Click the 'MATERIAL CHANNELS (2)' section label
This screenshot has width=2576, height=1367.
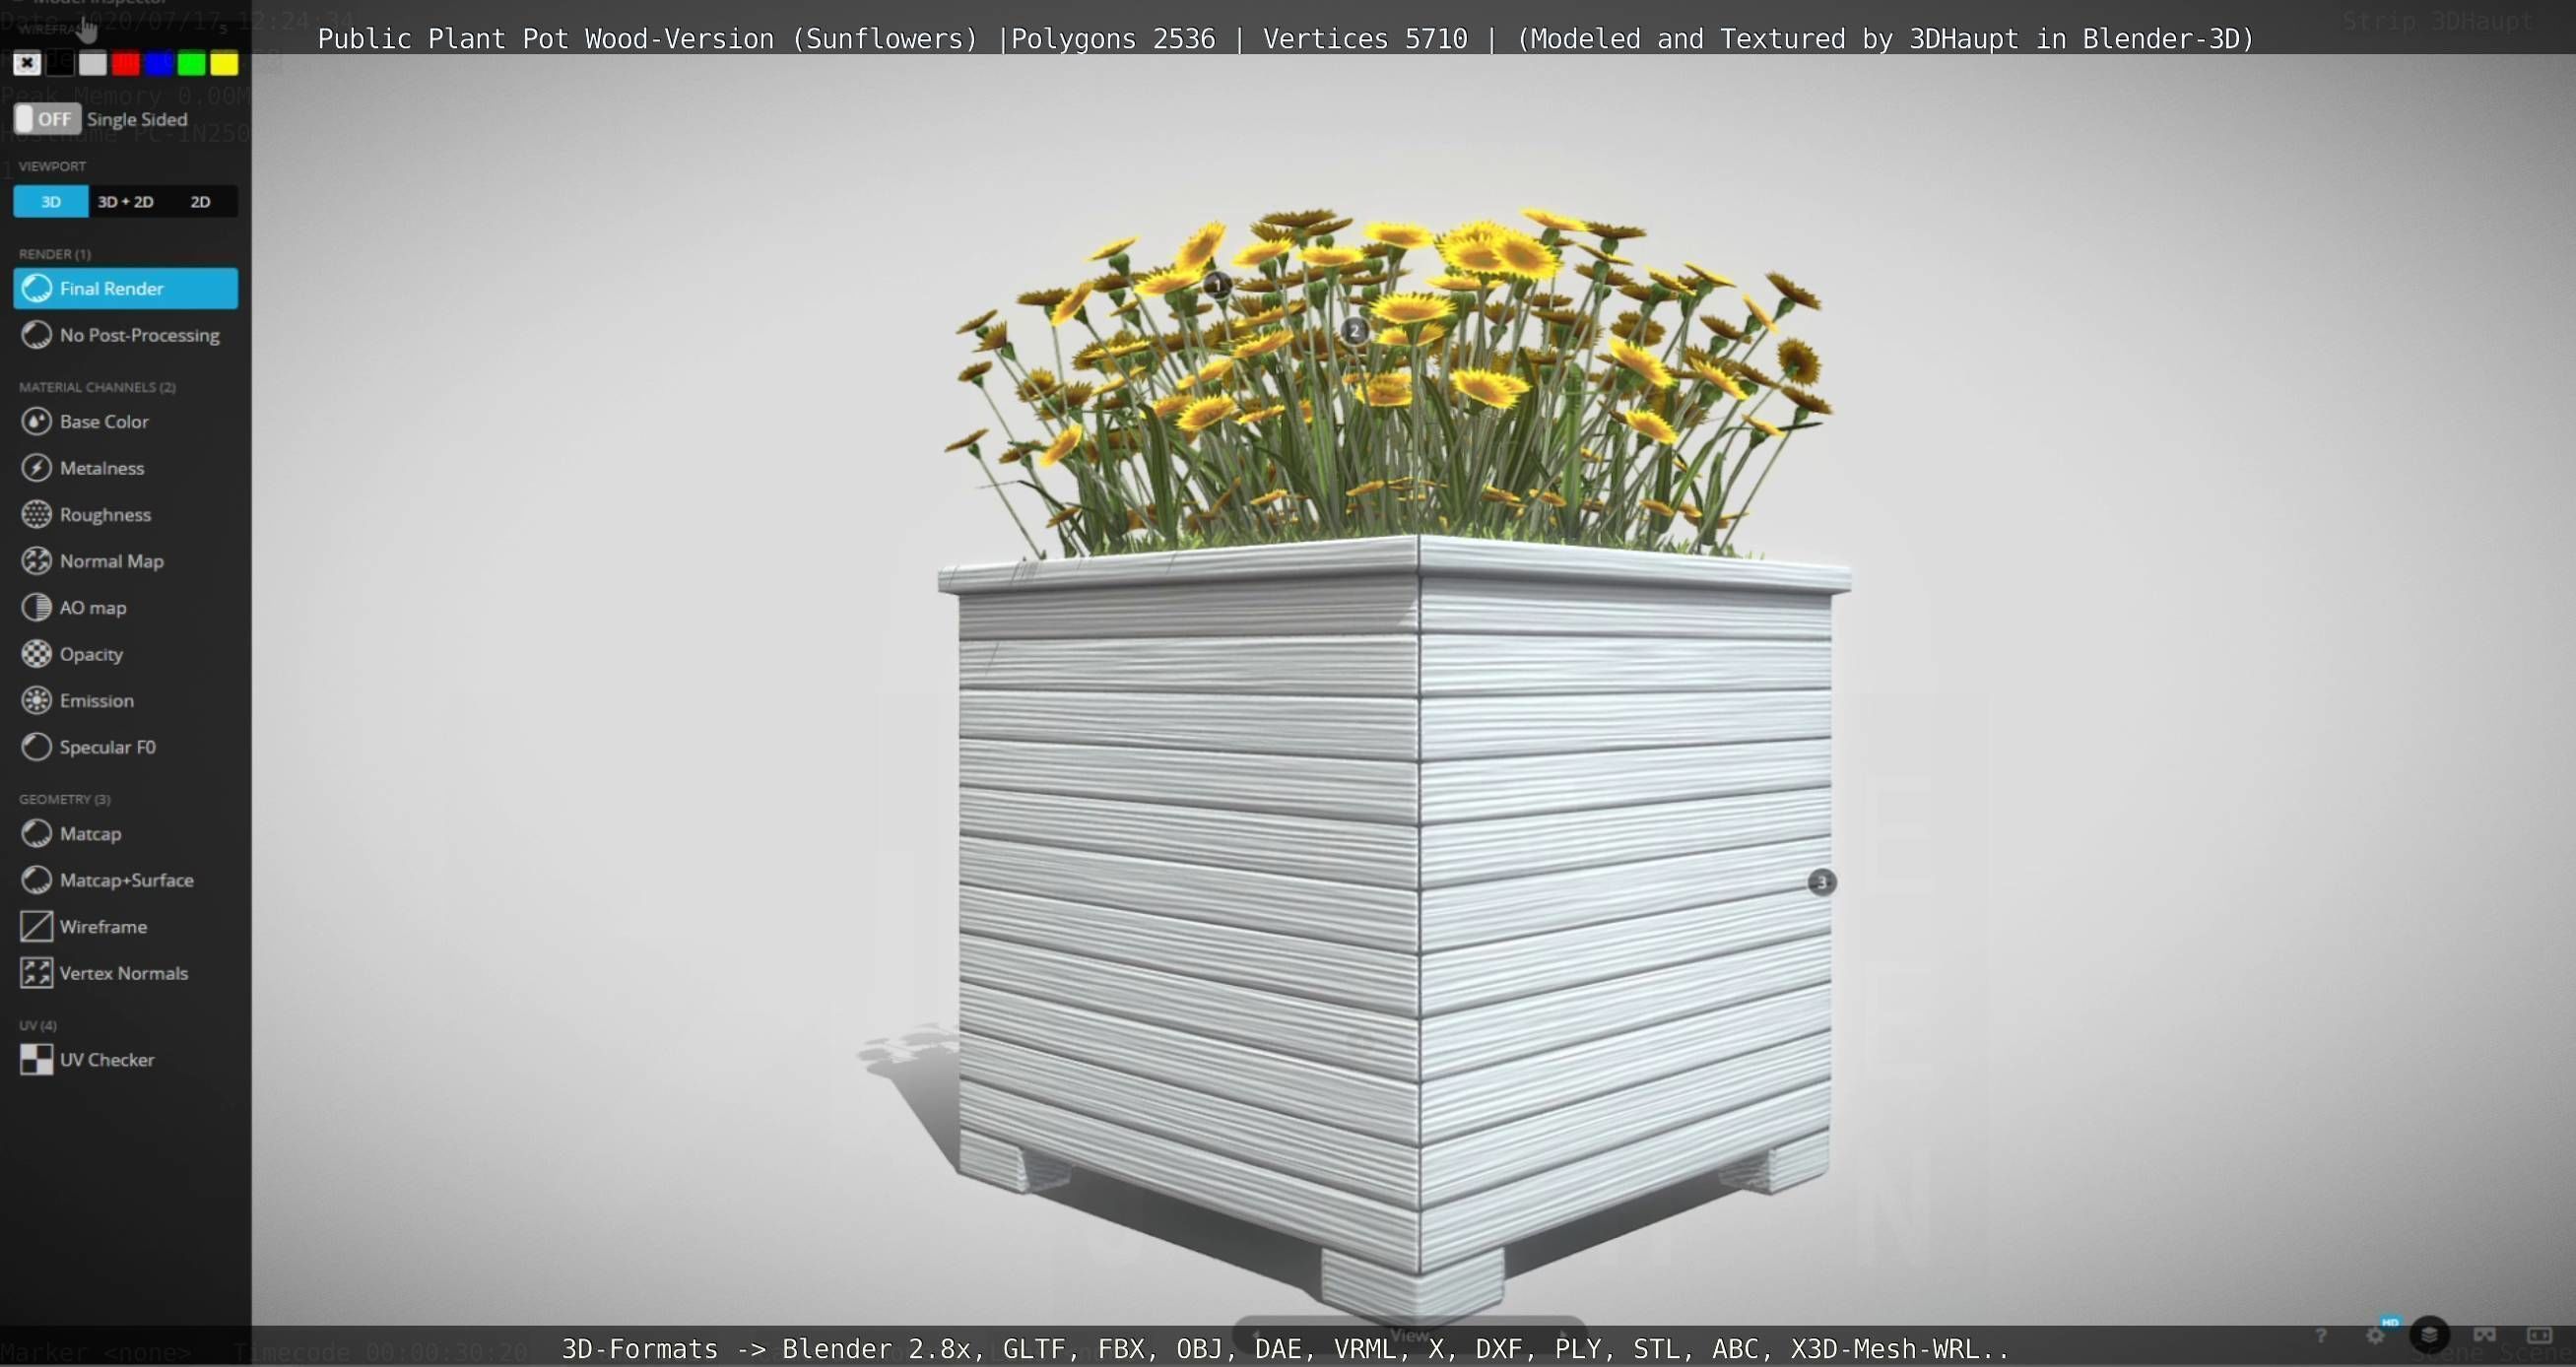click(97, 387)
